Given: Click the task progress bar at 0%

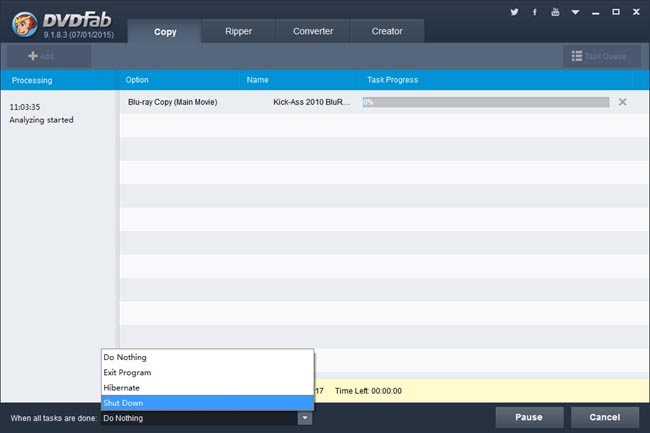Looking at the screenshot, I should click(485, 102).
